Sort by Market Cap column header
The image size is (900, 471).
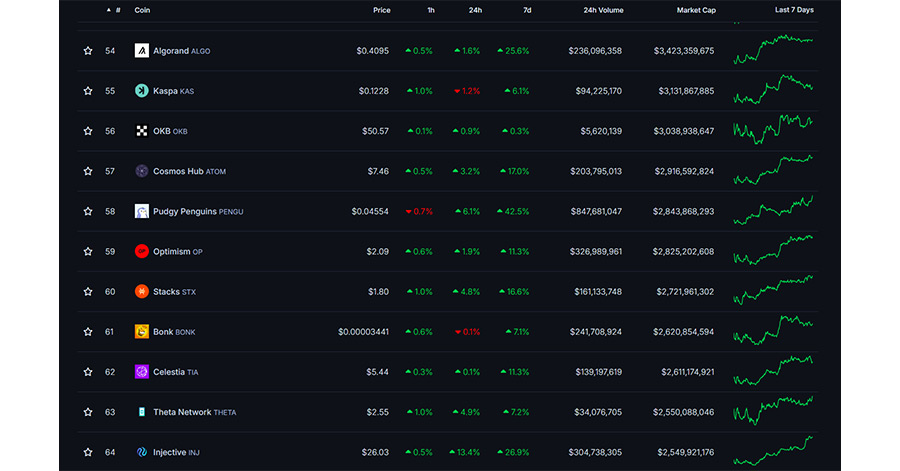pyautogui.click(x=696, y=10)
